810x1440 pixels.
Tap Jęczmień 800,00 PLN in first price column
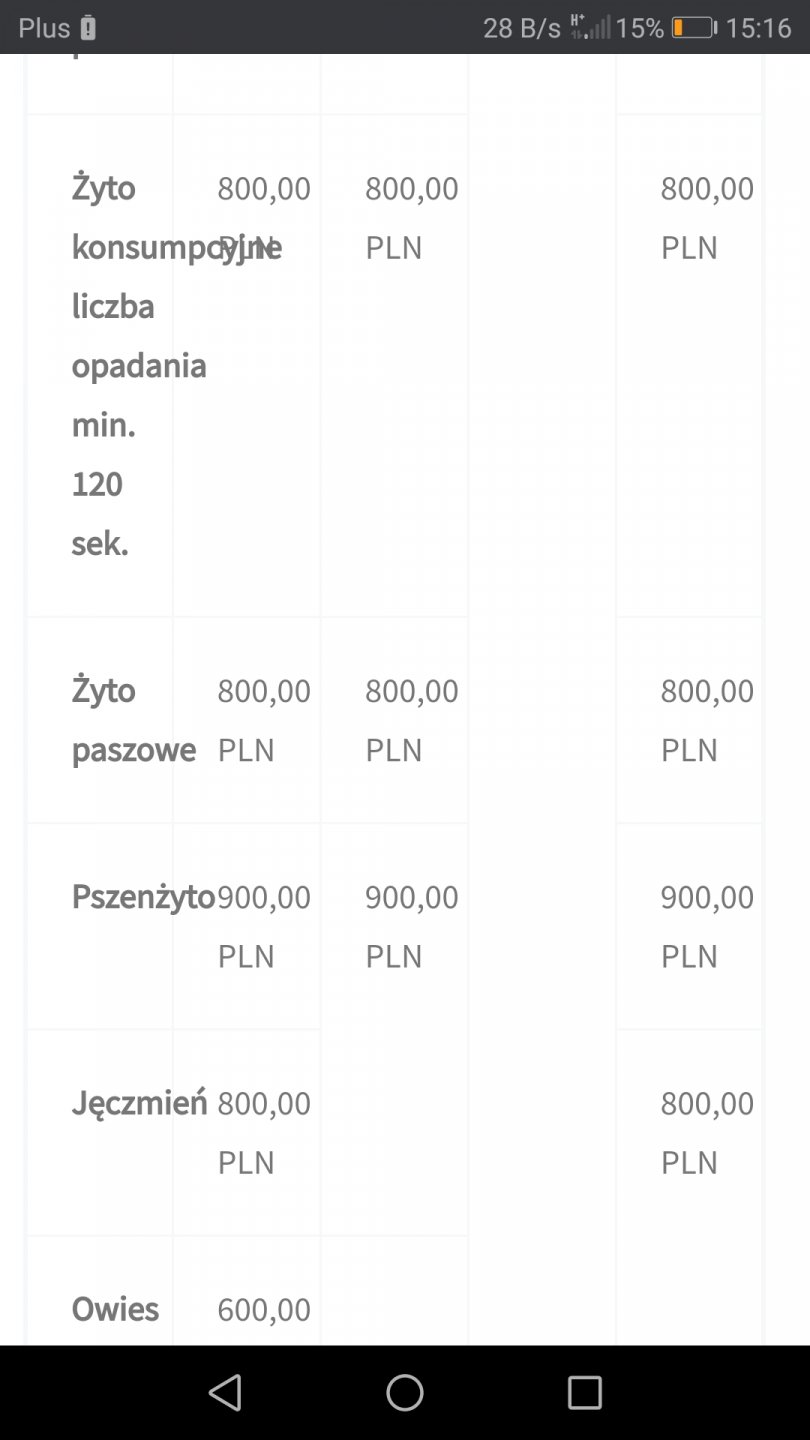click(264, 1132)
